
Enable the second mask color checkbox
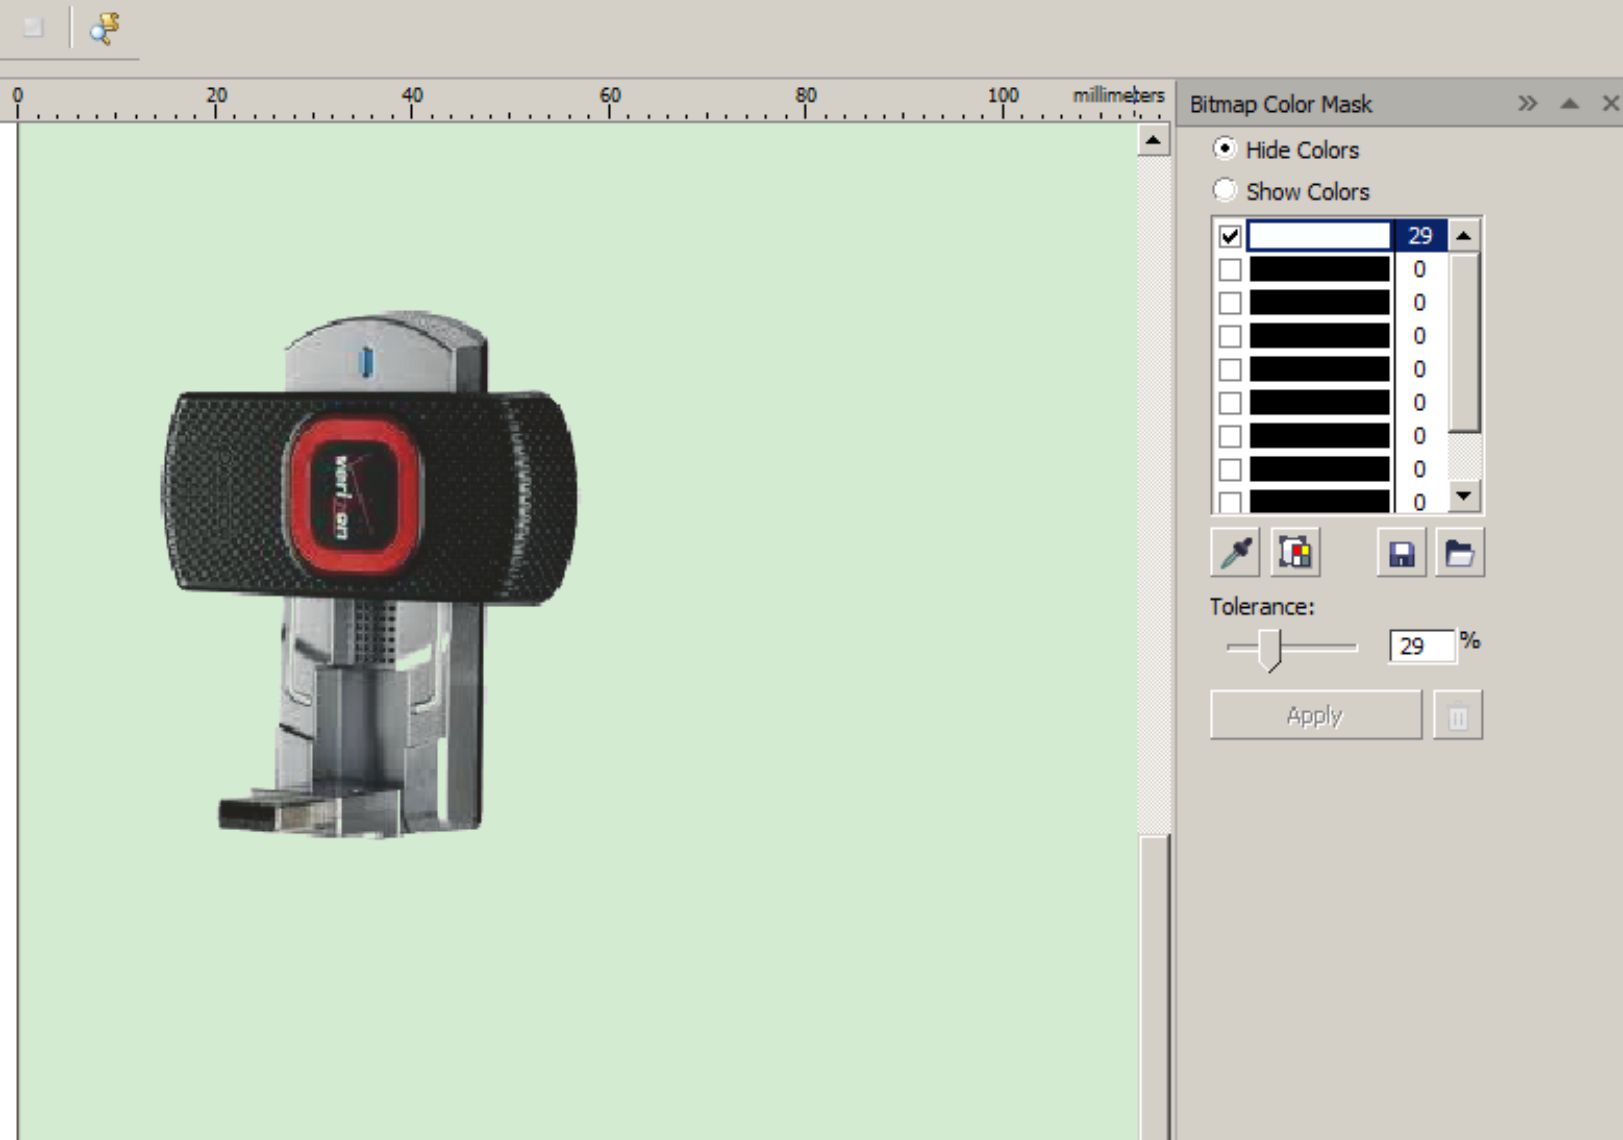point(1230,269)
